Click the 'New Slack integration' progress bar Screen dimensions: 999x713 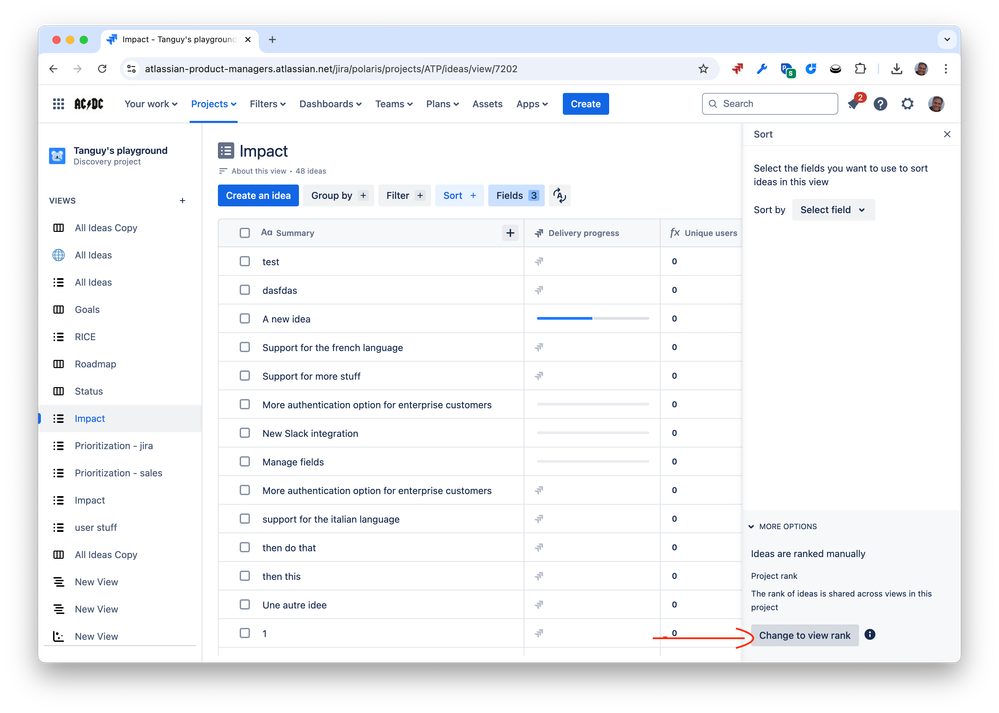coord(593,433)
